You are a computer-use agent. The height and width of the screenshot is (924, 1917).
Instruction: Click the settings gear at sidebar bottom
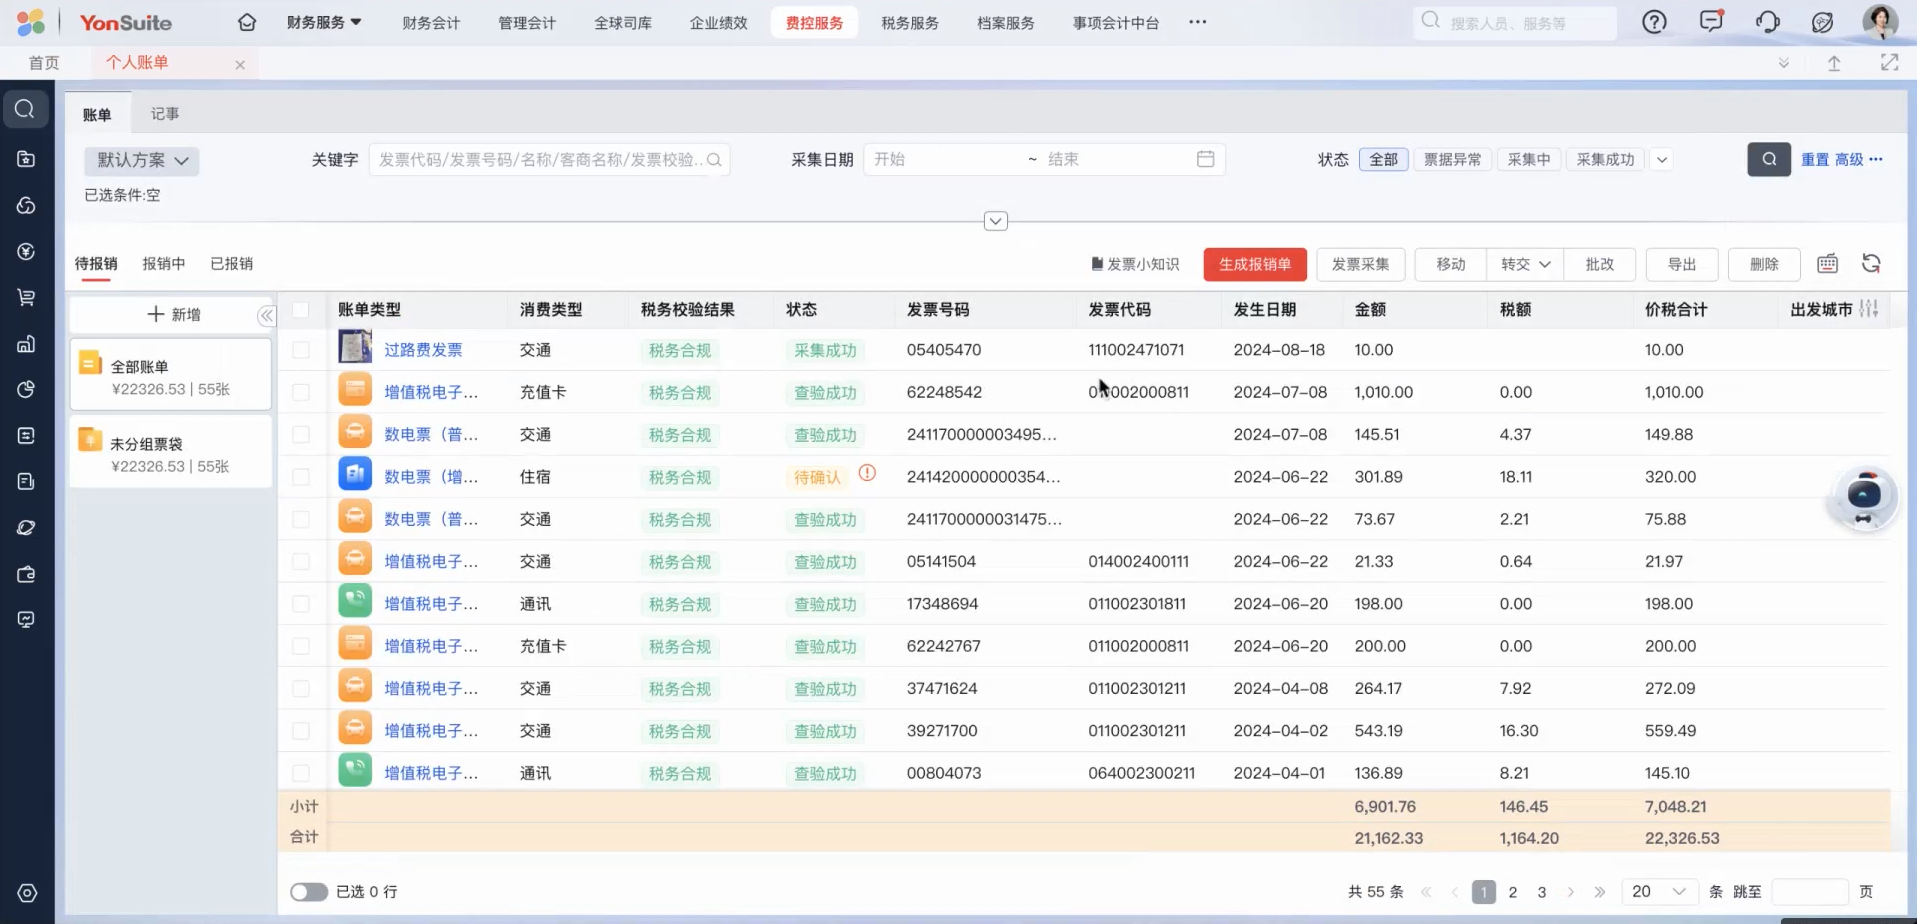tap(25, 893)
